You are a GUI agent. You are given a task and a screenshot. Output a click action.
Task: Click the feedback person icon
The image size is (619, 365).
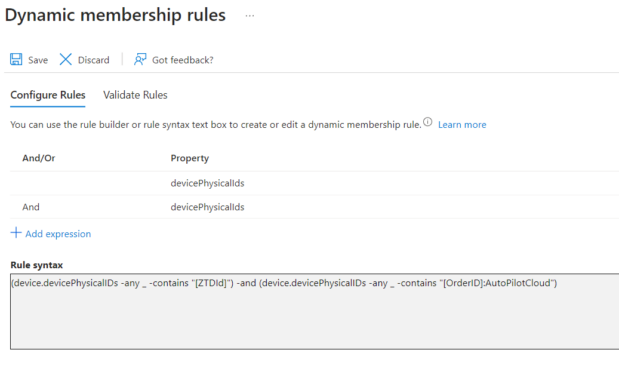coord(140,59)
